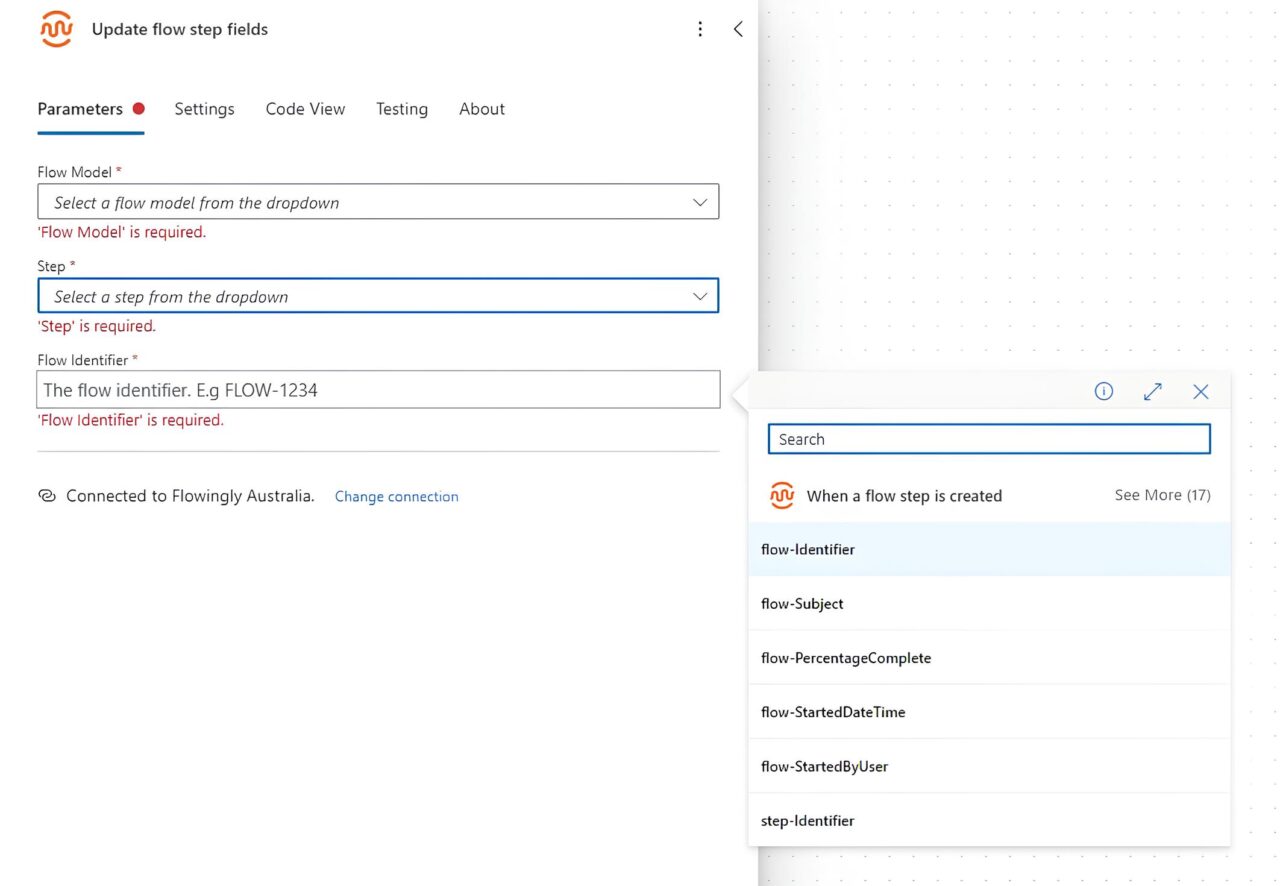Image resolution: width=1280 pixels, height=886 pixels.
Task: Open the Flow Model dropdown
Action: (378, 202)
